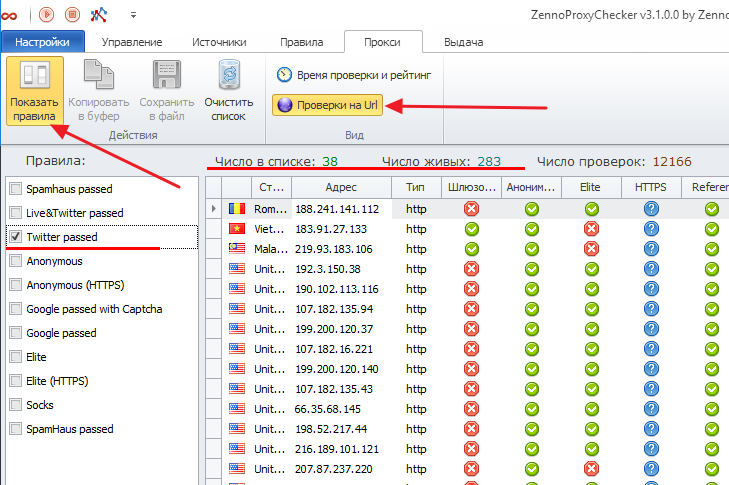Click the Start (play) icon in title bar
The image size is (729, 485).
(x=45, y=14)
